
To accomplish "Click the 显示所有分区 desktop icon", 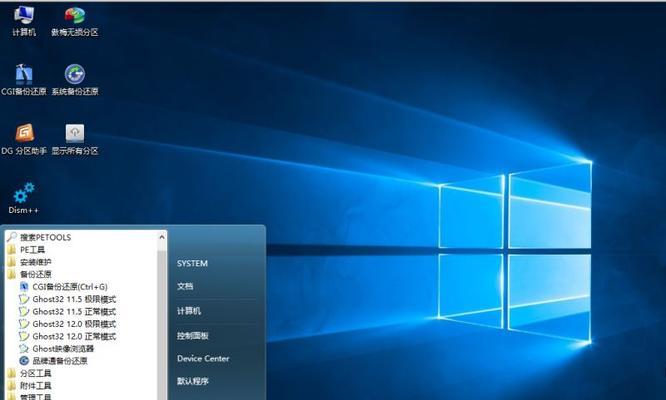I will tap(75, 139).
